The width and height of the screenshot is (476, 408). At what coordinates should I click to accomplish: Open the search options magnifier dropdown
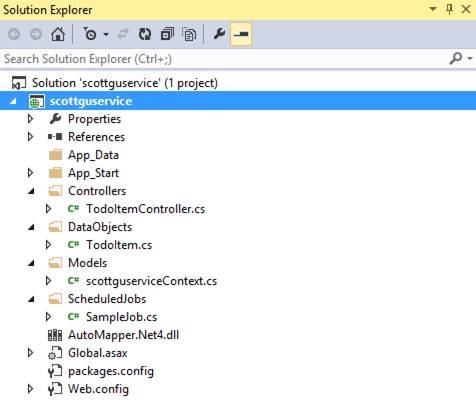click(x=461, y=59)
